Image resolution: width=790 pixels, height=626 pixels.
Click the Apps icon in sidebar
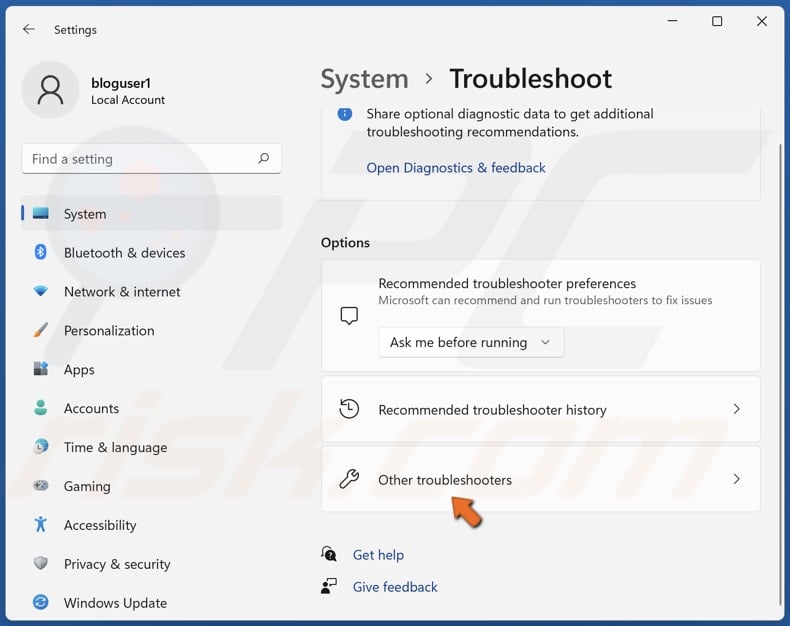[x=40, y=369]
